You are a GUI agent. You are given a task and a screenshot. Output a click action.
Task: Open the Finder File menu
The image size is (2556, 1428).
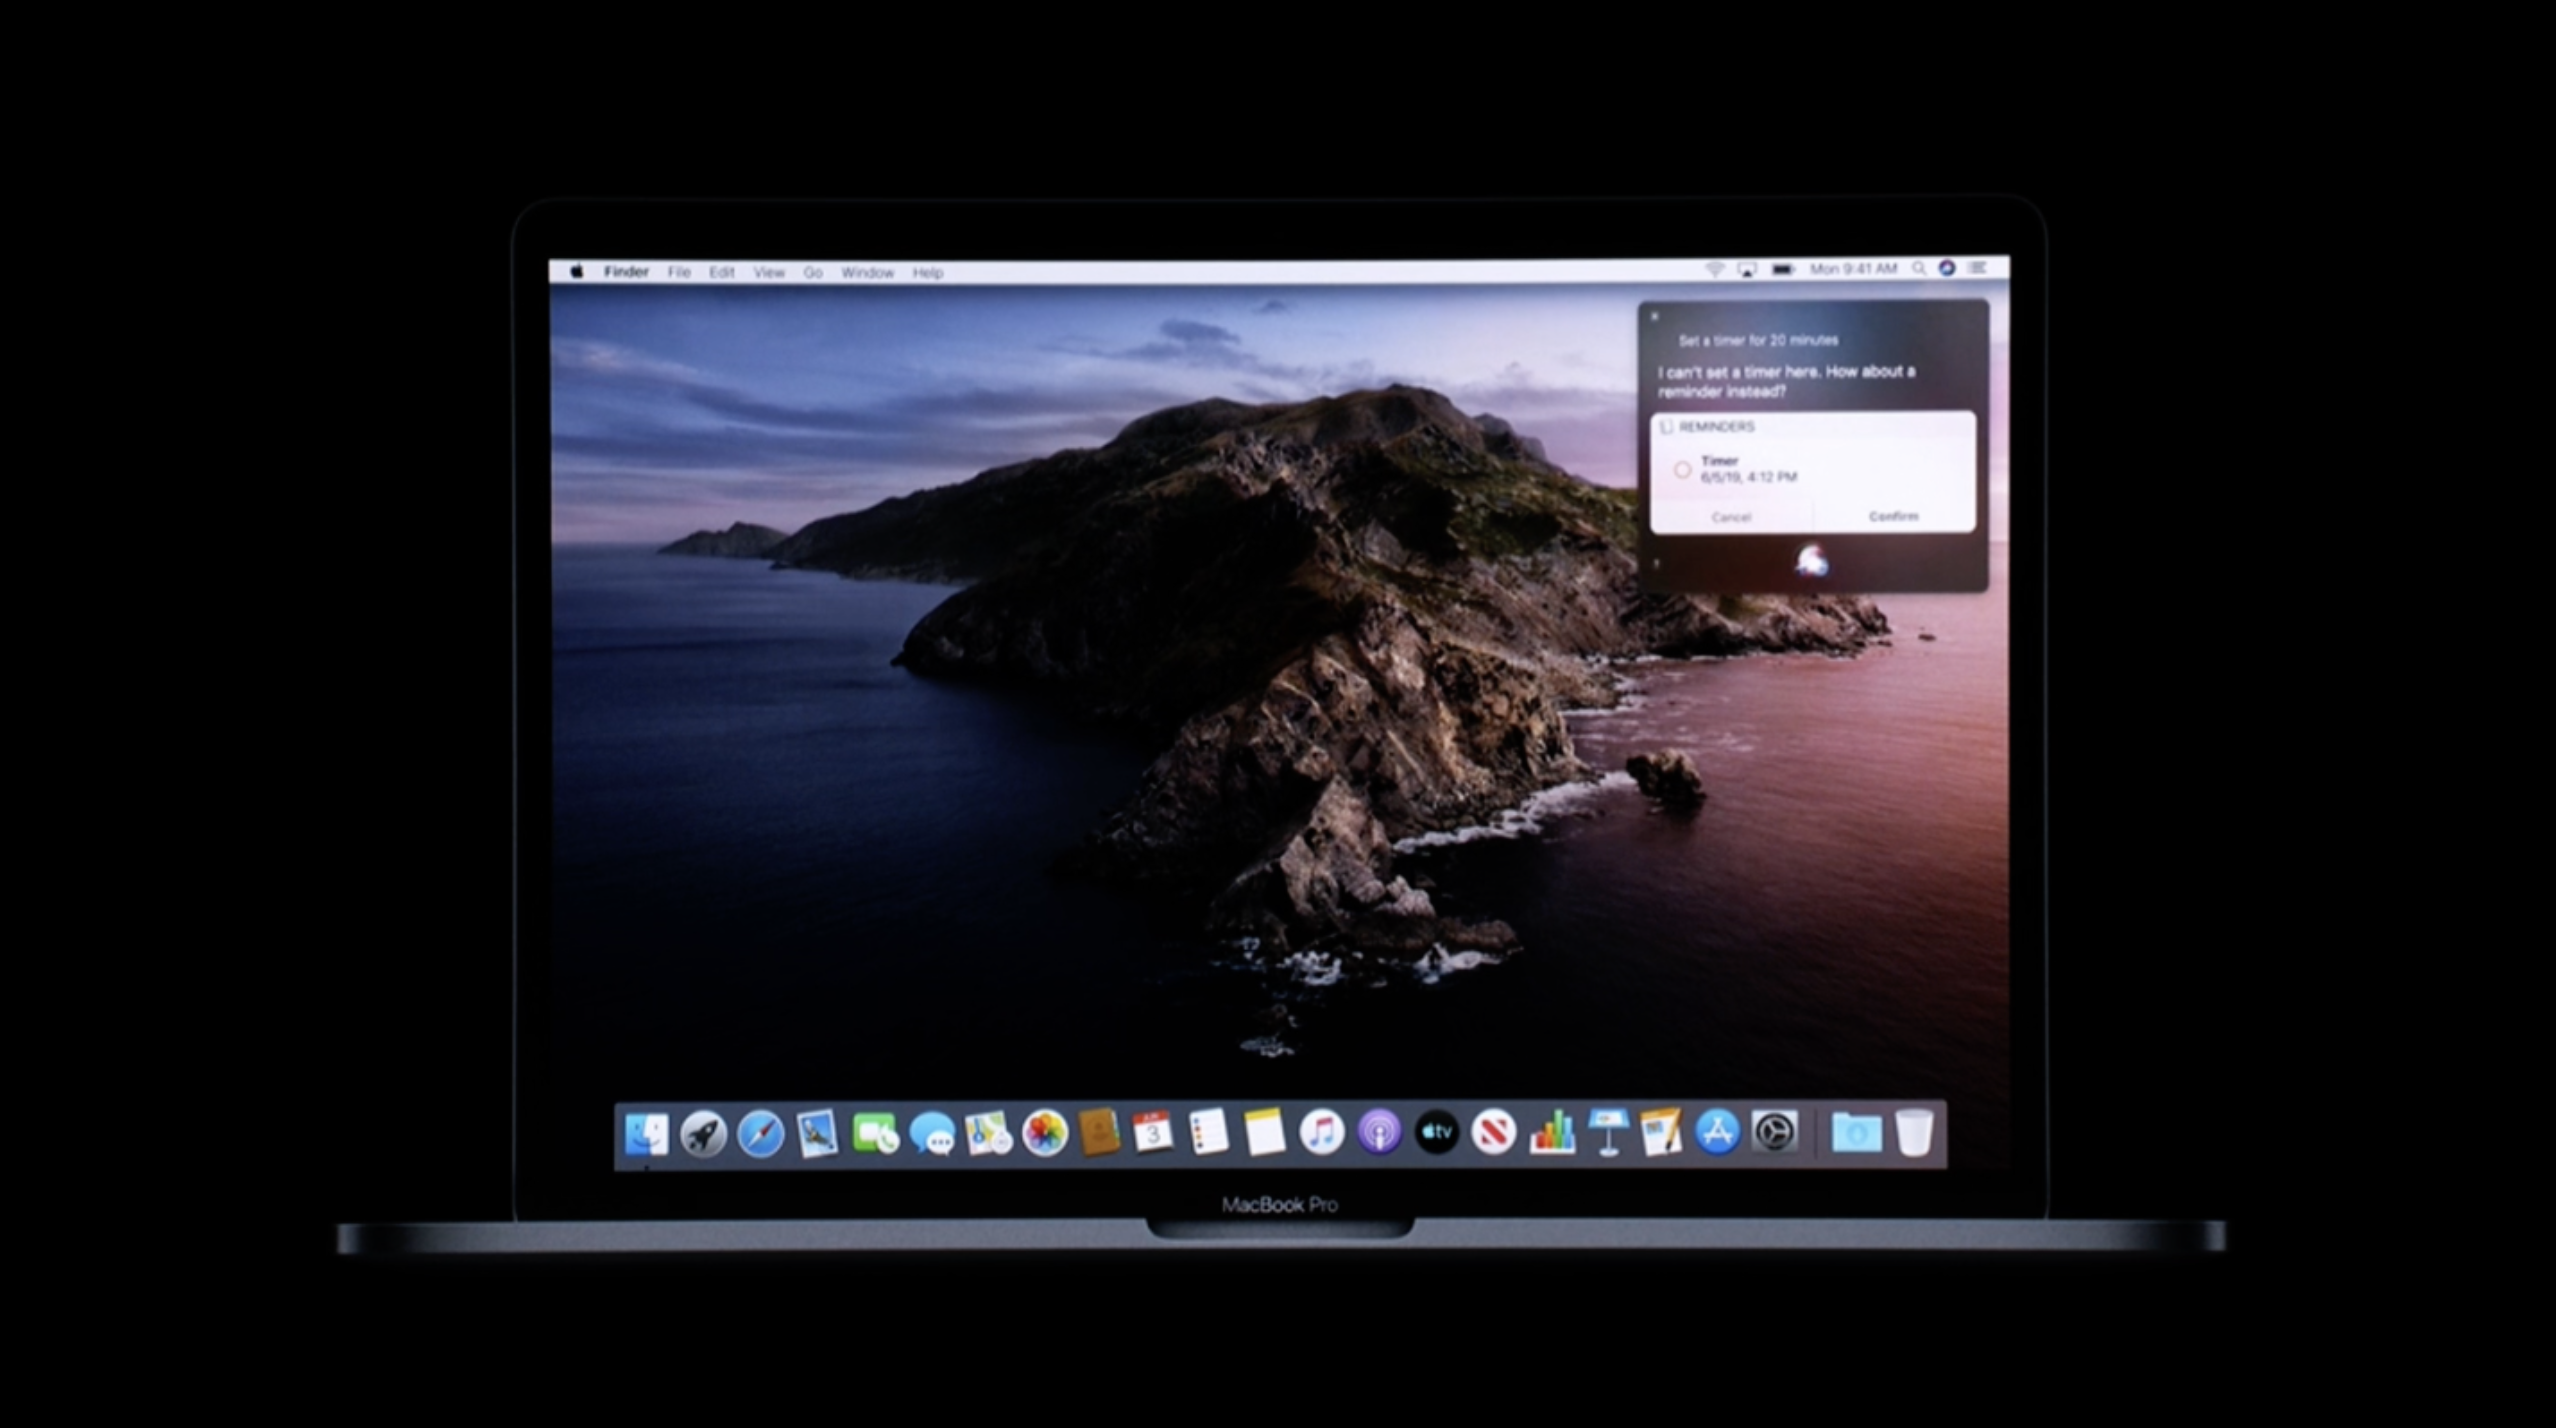679,272
